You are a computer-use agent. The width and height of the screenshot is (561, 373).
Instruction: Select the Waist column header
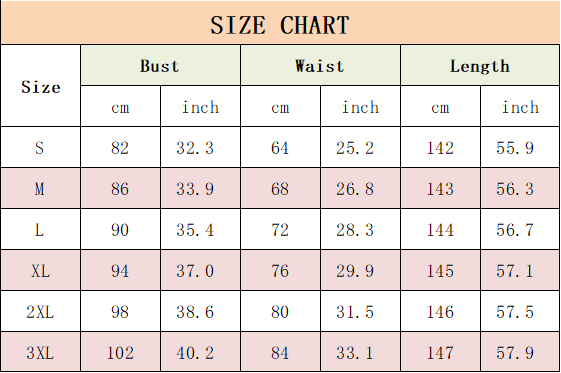coord(321,65)
